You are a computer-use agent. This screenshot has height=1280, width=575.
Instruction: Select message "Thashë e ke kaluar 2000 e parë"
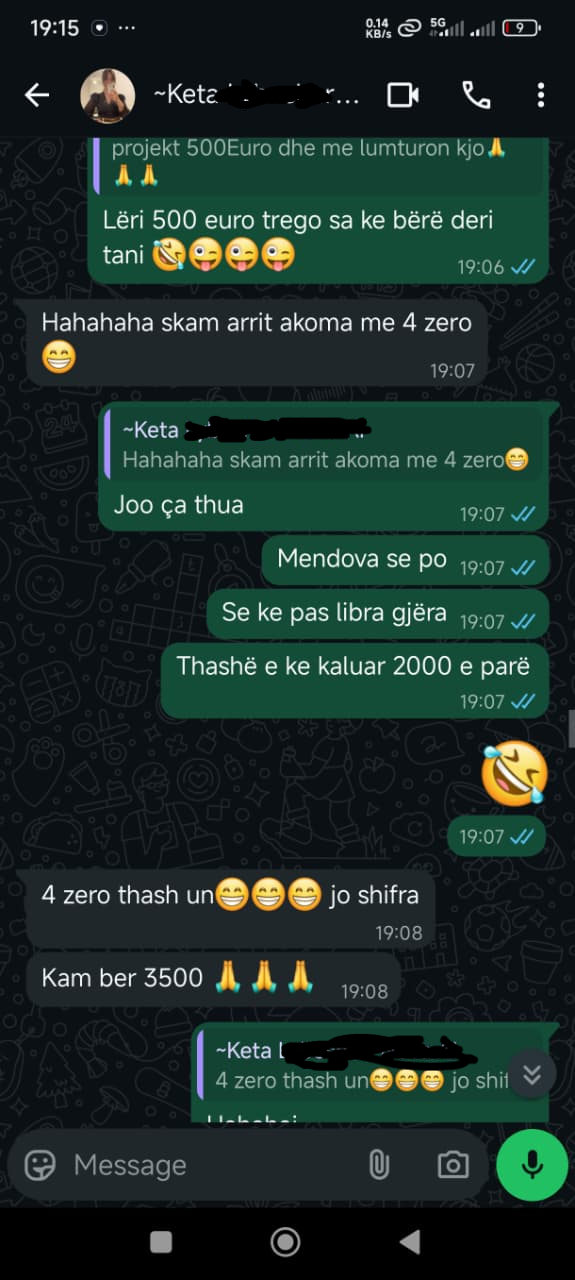[354, 680]
